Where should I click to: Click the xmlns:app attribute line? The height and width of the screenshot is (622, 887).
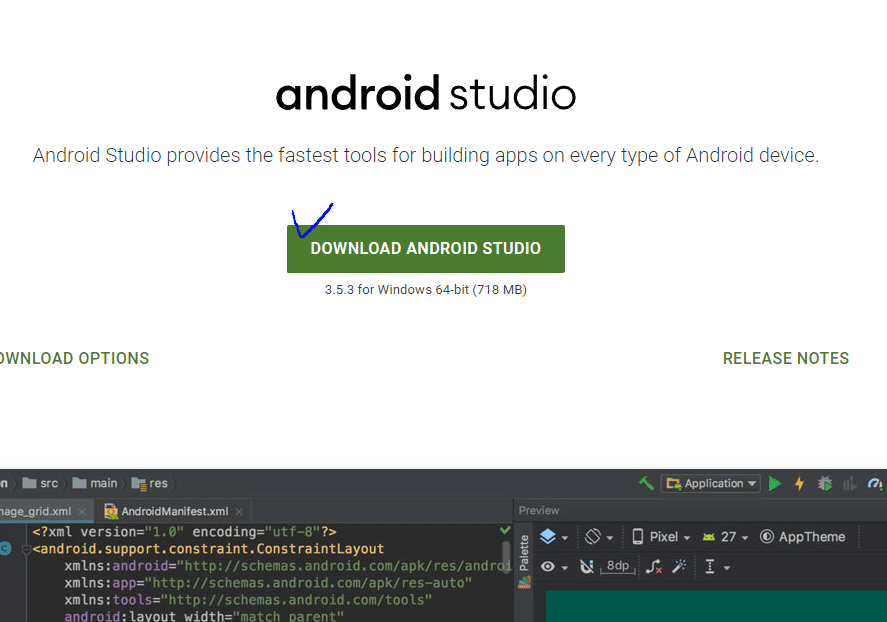pos(268,583)
